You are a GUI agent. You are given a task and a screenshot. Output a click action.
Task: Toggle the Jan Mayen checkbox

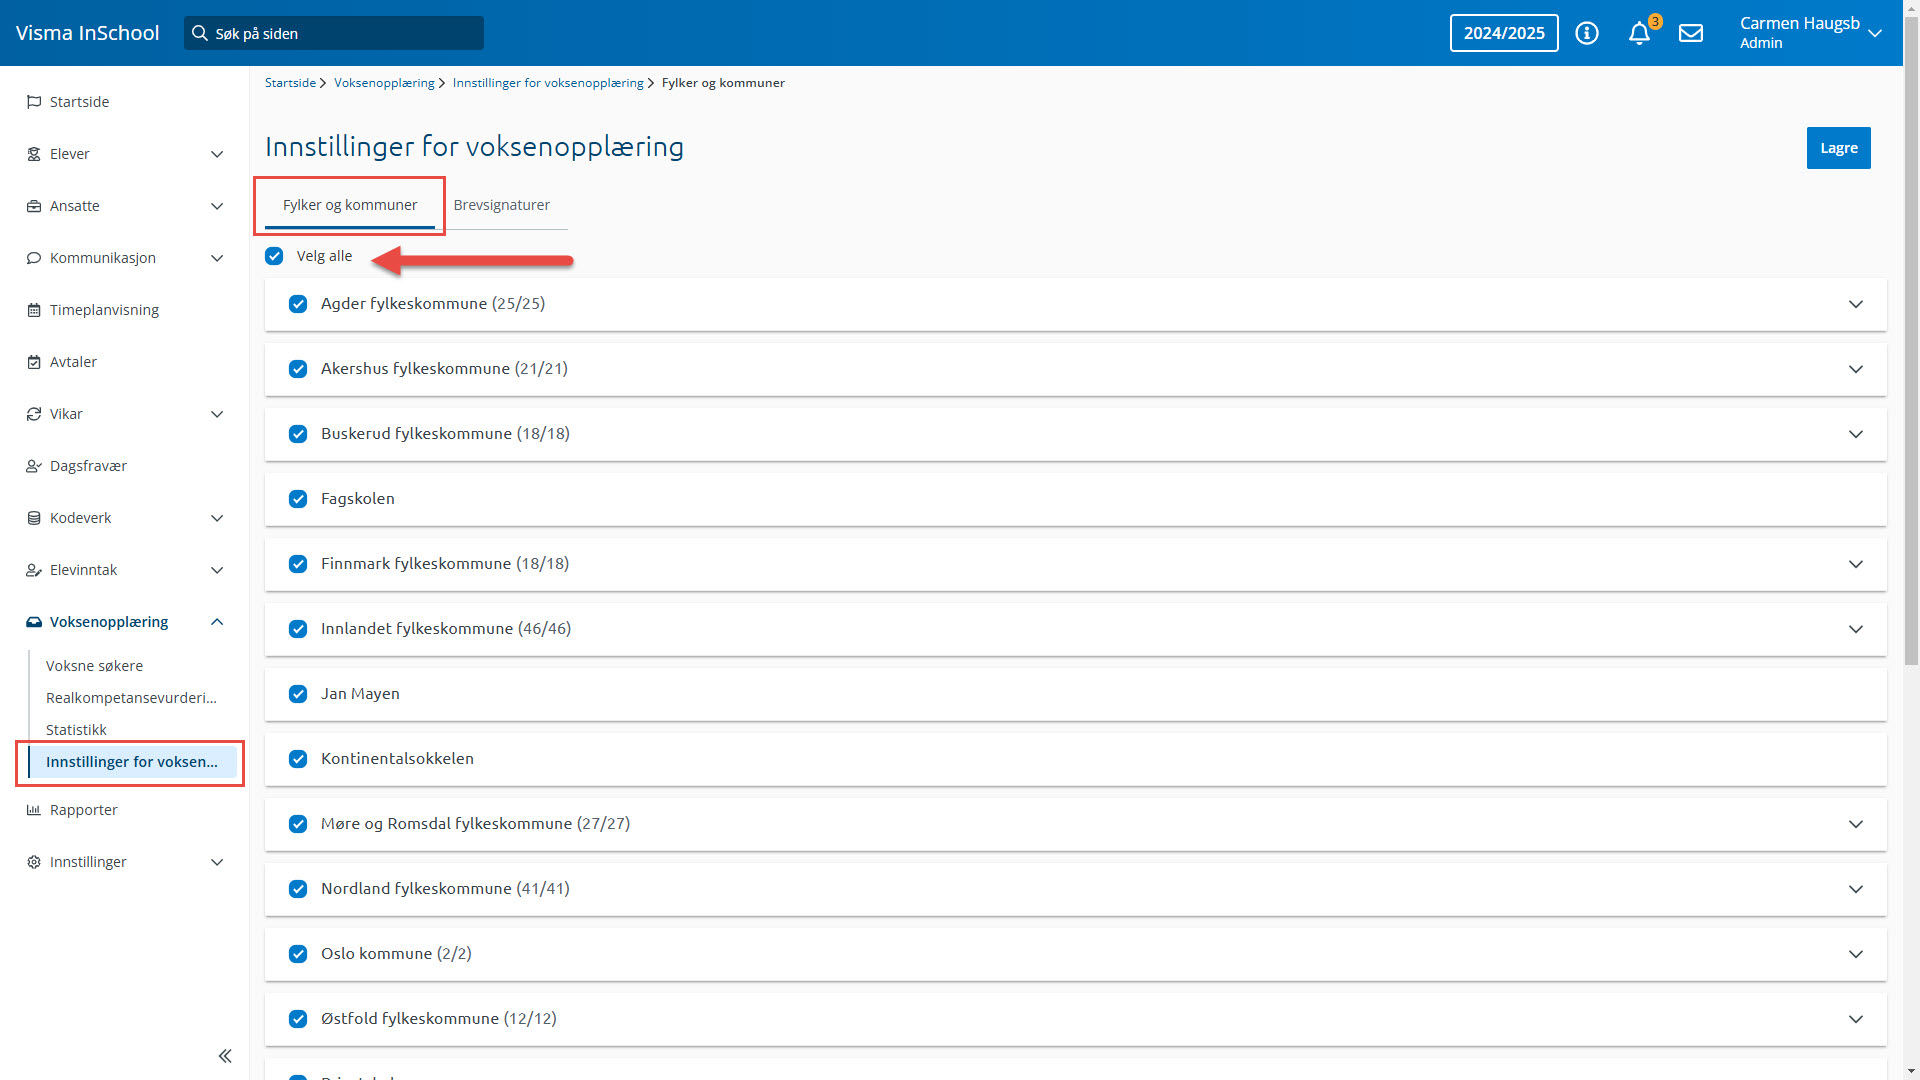pyautogui.click(x=298, y=694)
